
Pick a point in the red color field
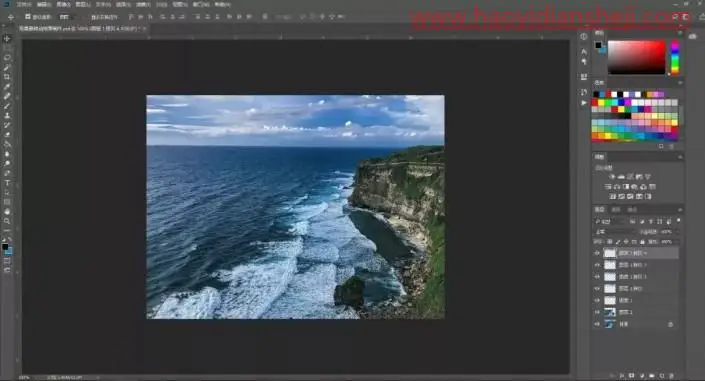636,58
